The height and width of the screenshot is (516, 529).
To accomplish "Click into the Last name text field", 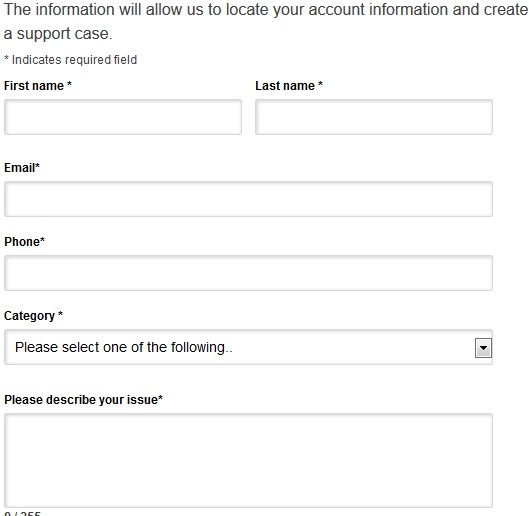I will 374,117.
